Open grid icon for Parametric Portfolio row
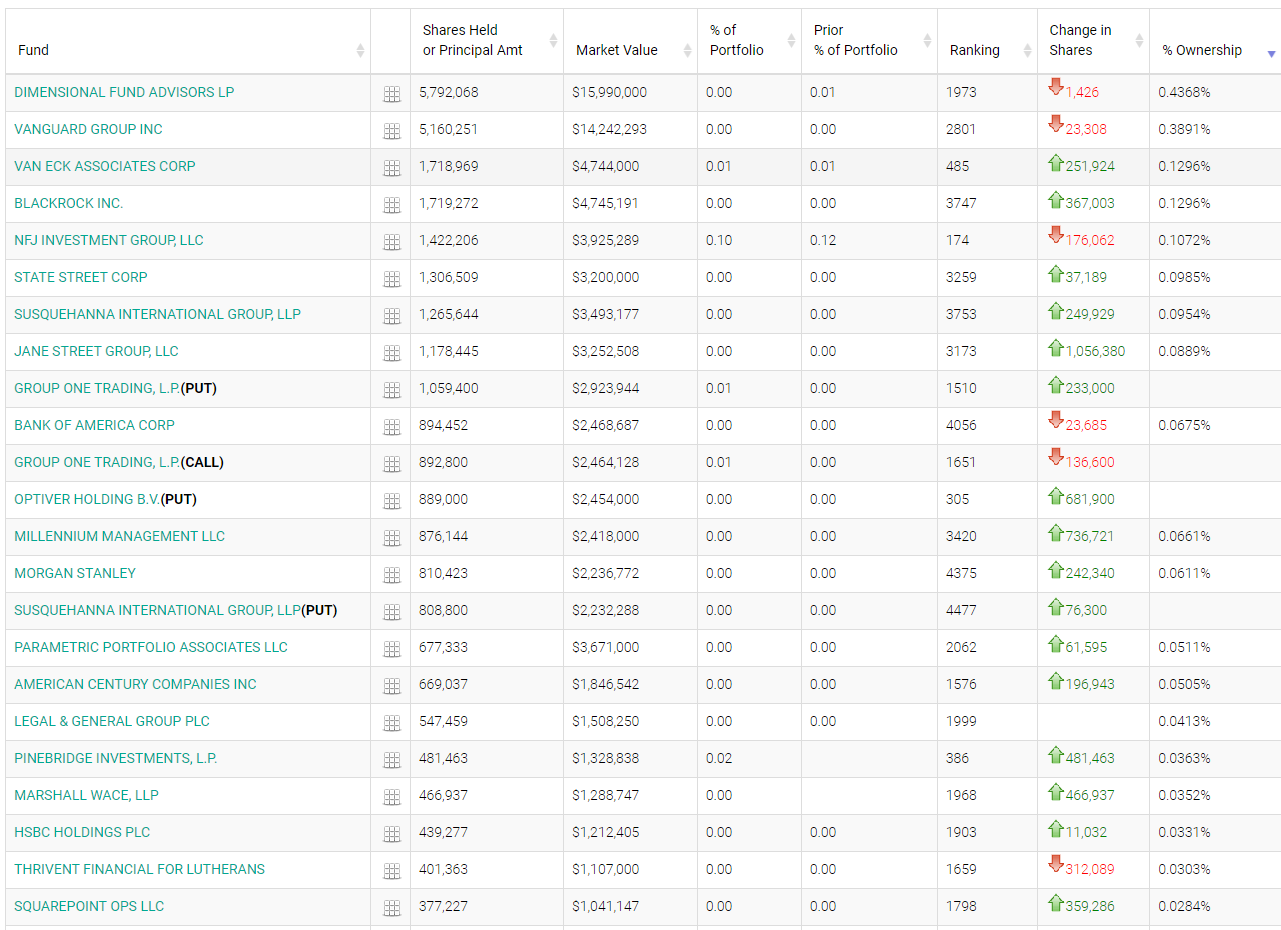The image size is (1281, 930). point(391,649)
